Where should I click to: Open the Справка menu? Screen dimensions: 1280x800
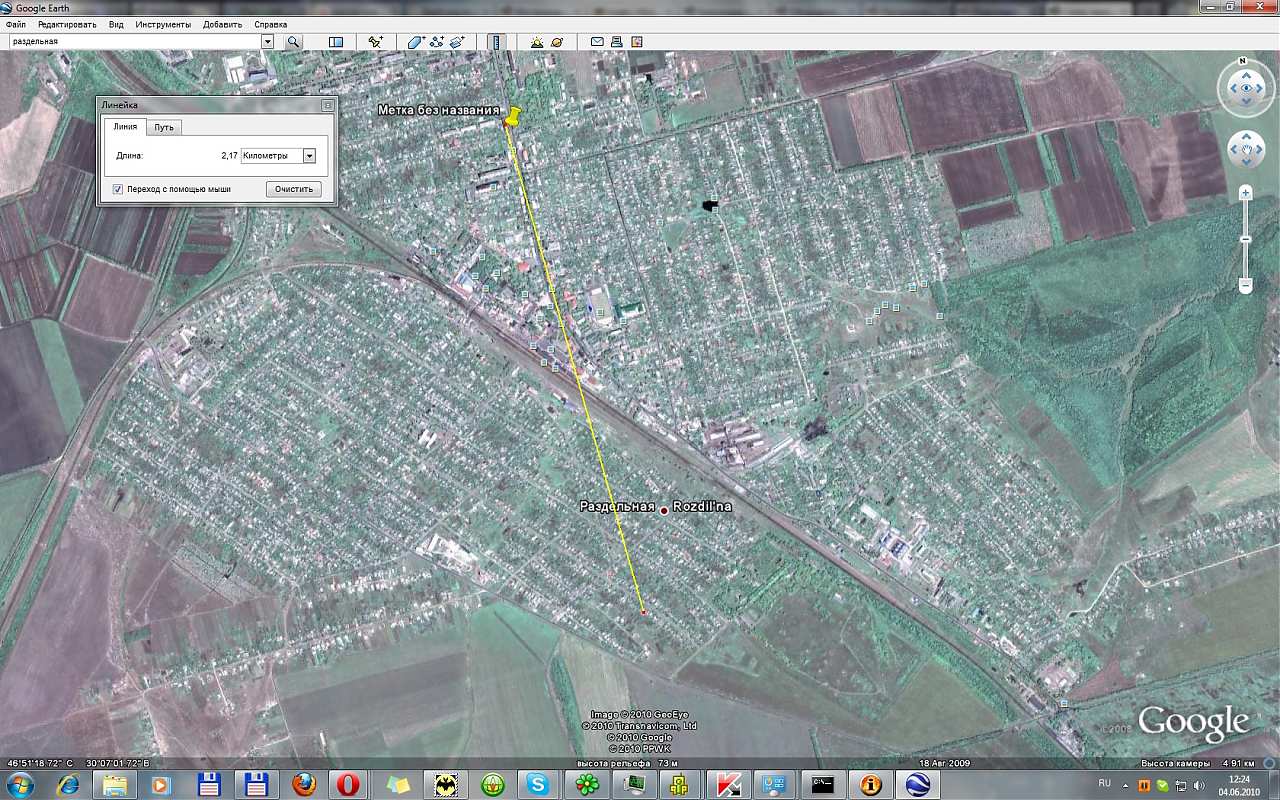[x=271, y=24]
